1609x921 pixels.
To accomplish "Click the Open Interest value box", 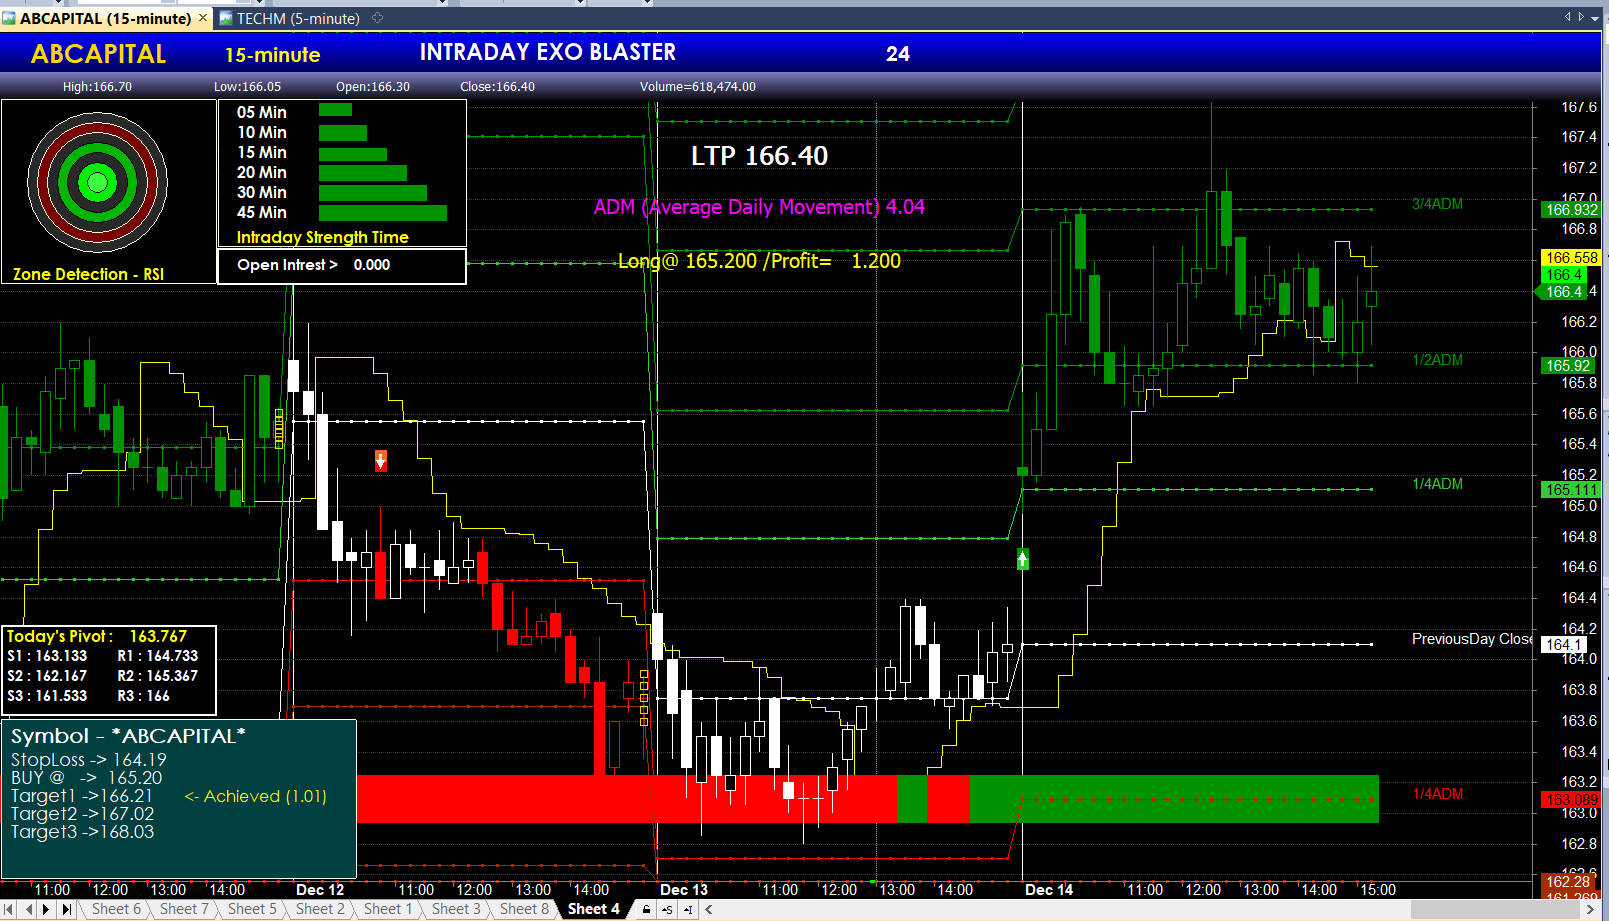I will click(342, 266).
